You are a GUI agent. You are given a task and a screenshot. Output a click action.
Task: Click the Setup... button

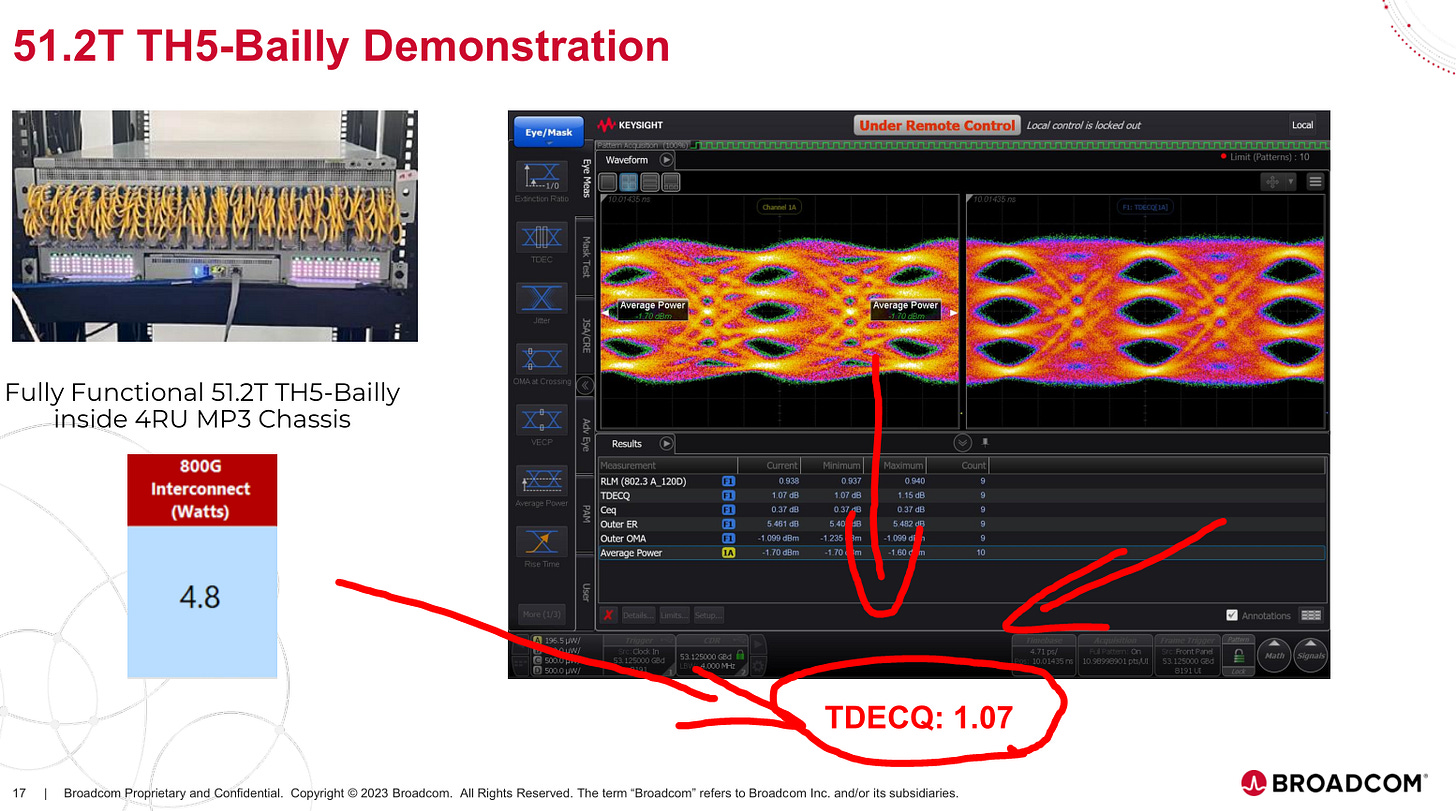[x=708, y=615]
